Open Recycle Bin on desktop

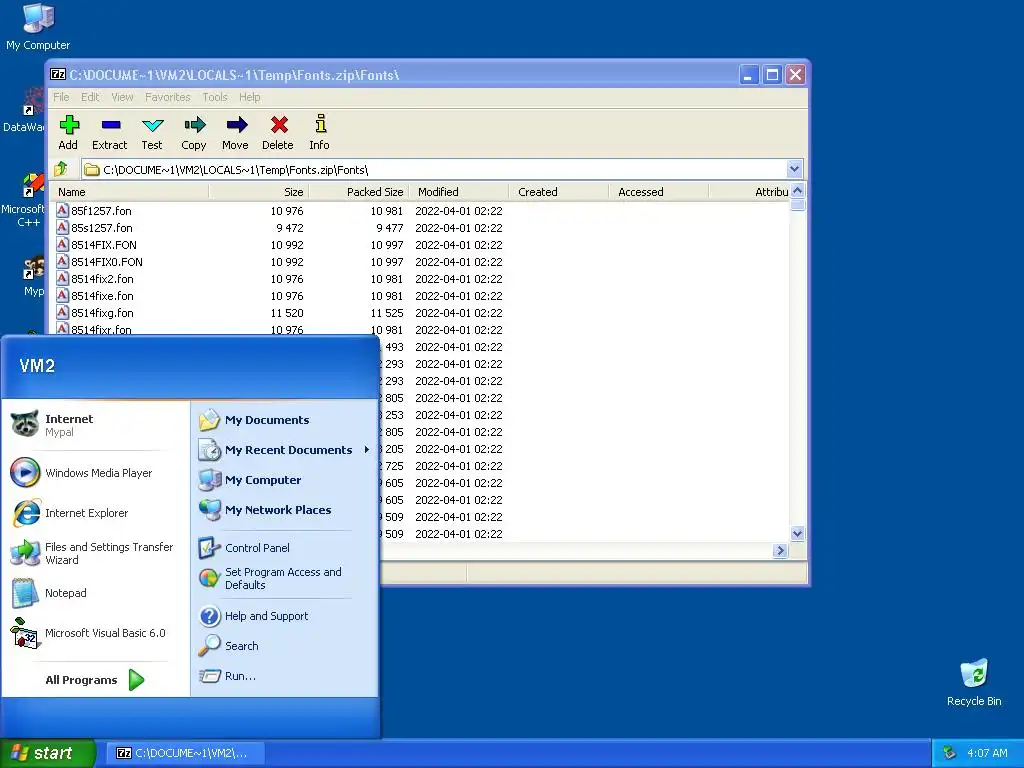pyautogui.click(x=974, y=682)
